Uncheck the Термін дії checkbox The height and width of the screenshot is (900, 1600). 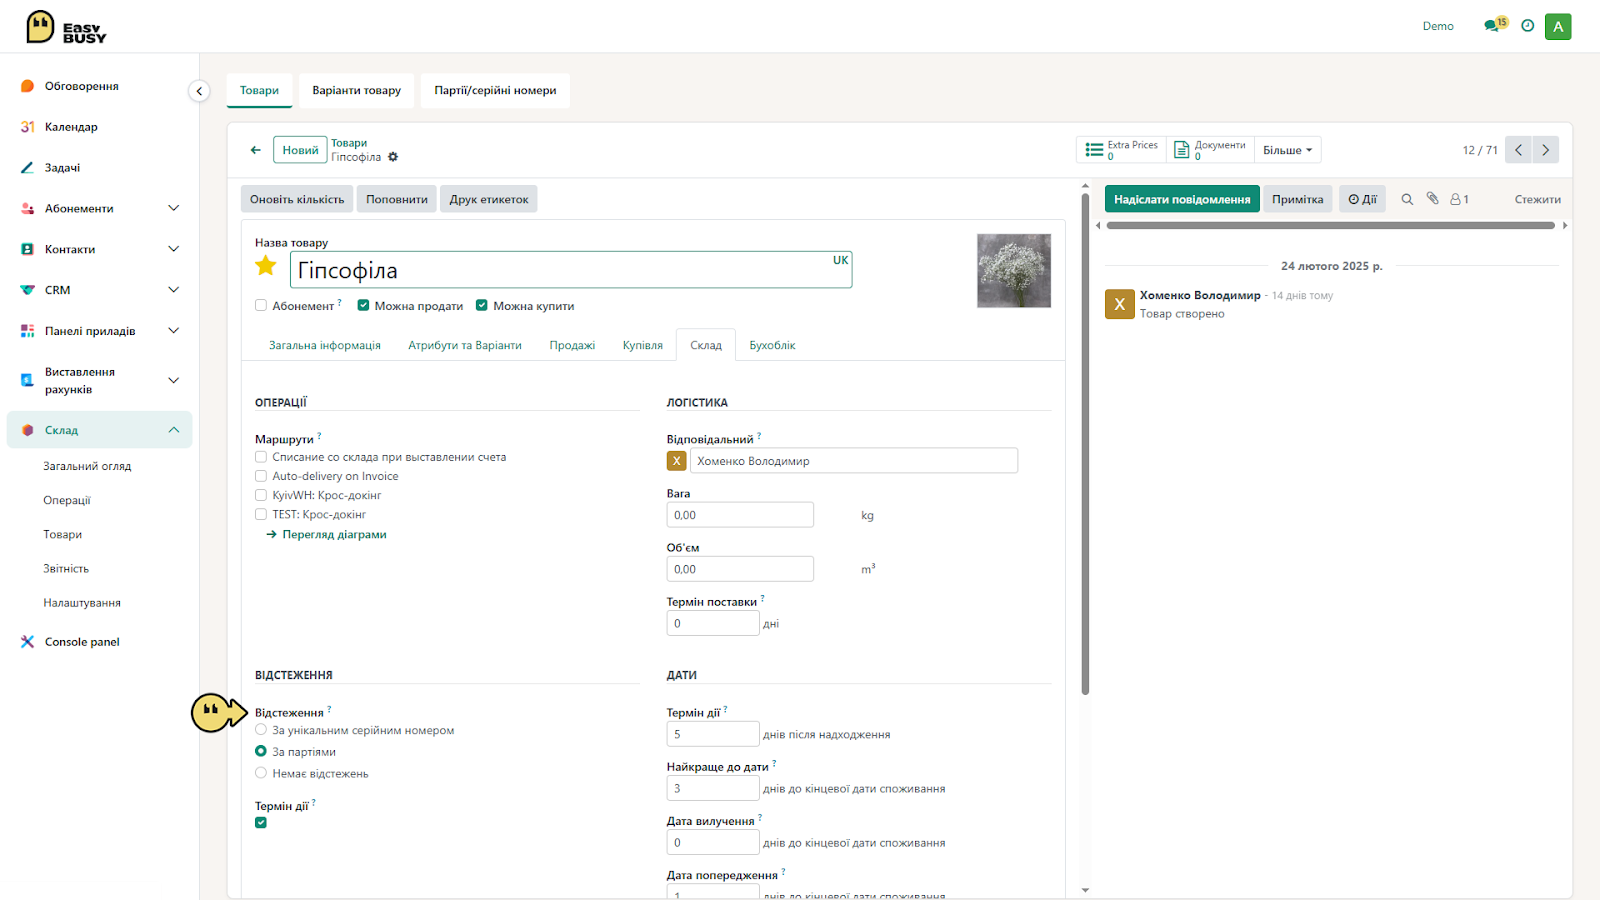tap(261, 823)
